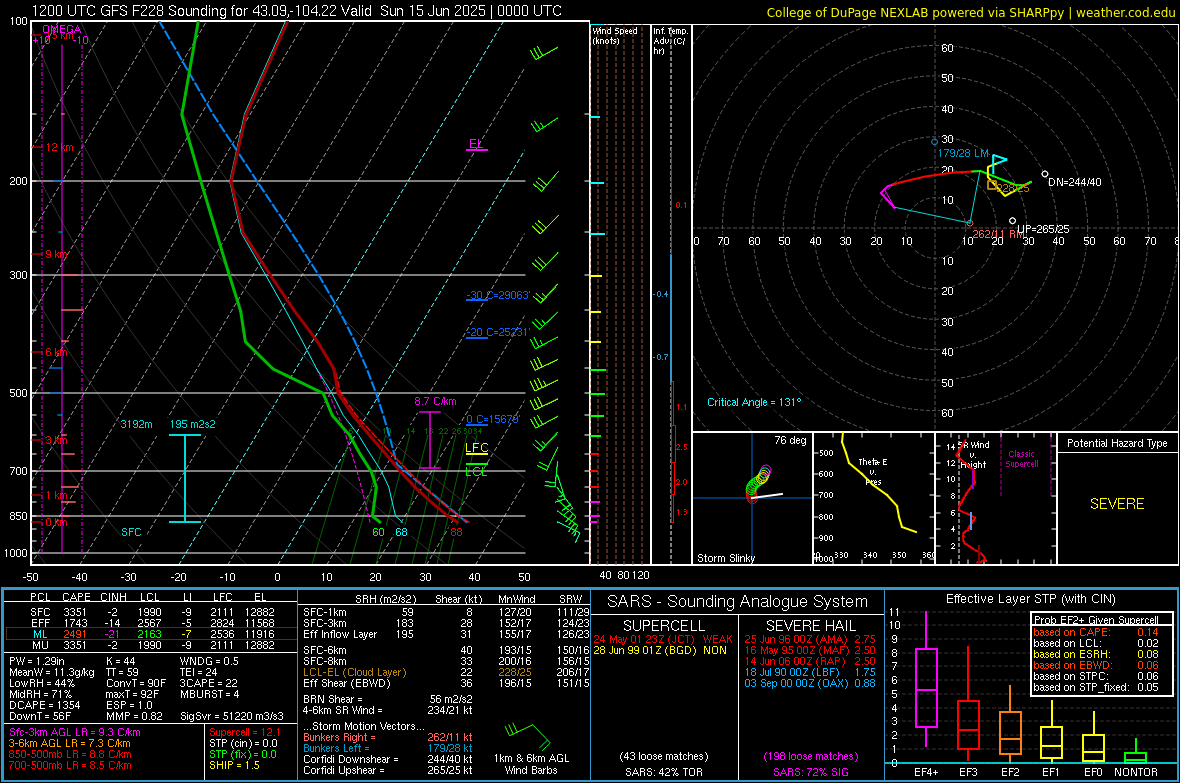Viewport: 1180px width, 783px height.
Task: Click the 25 Jun 96 00Z (AMA) hail analog
Action: 810,639
